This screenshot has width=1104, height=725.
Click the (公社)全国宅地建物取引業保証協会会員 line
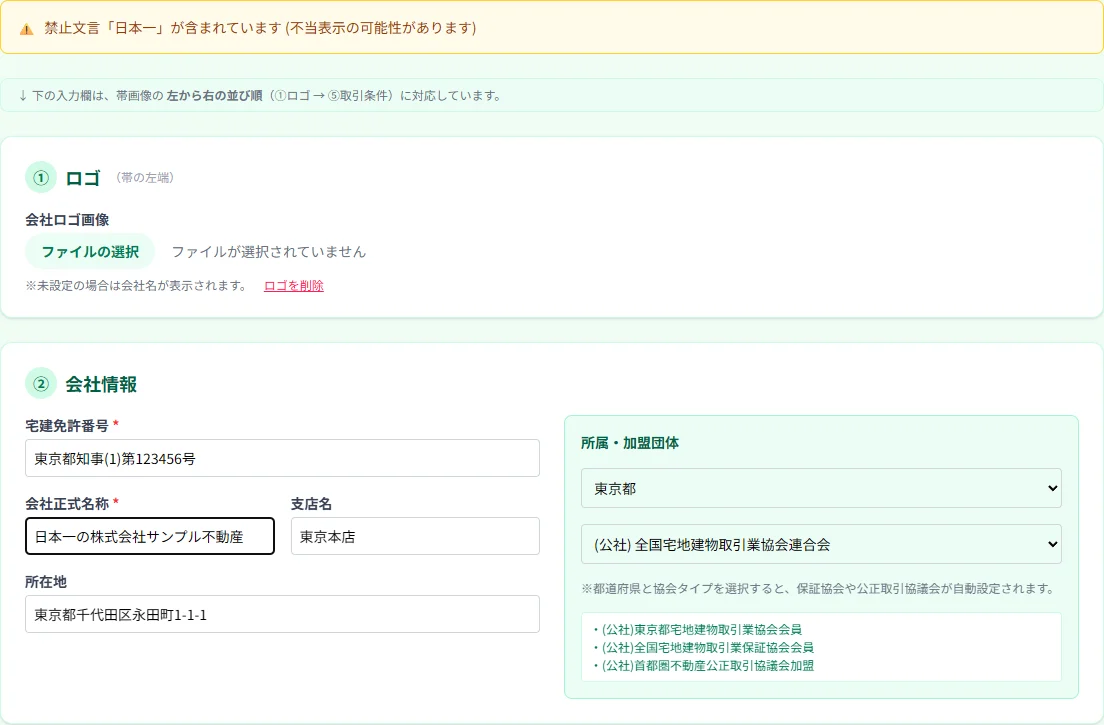coord(703,648)
